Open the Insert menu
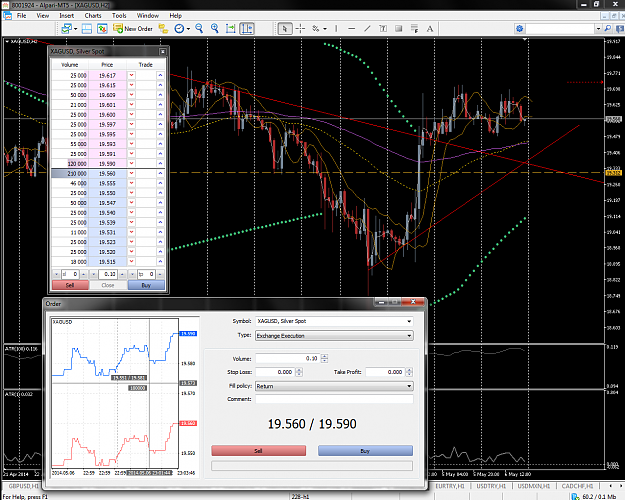 pyautogui.click(x=67, y=16)
